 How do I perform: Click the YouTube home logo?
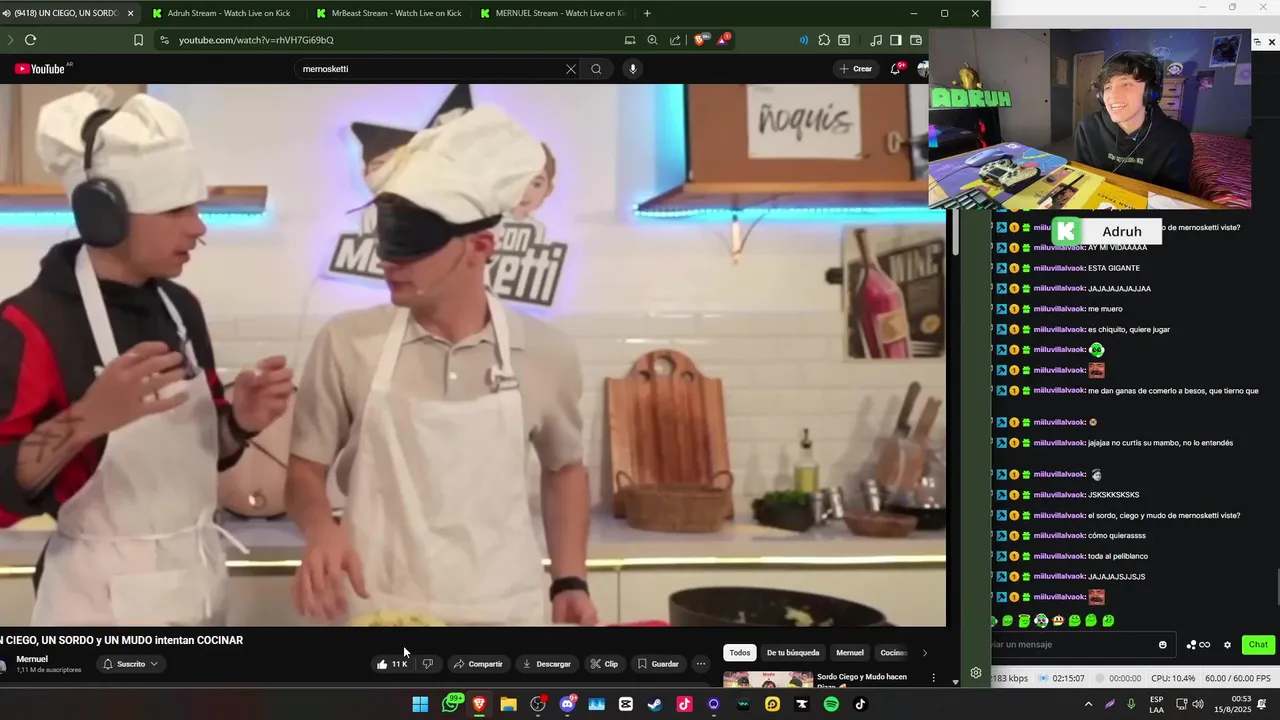pos(40,69)
